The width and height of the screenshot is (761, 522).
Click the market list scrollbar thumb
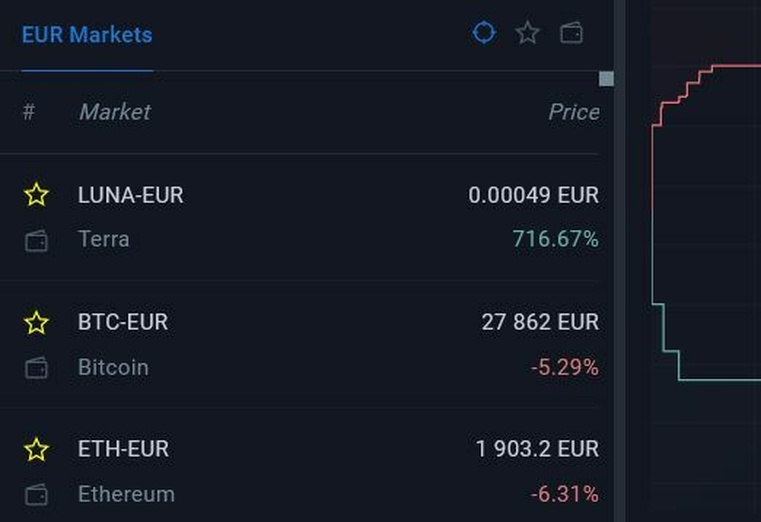tap(606, 79)
